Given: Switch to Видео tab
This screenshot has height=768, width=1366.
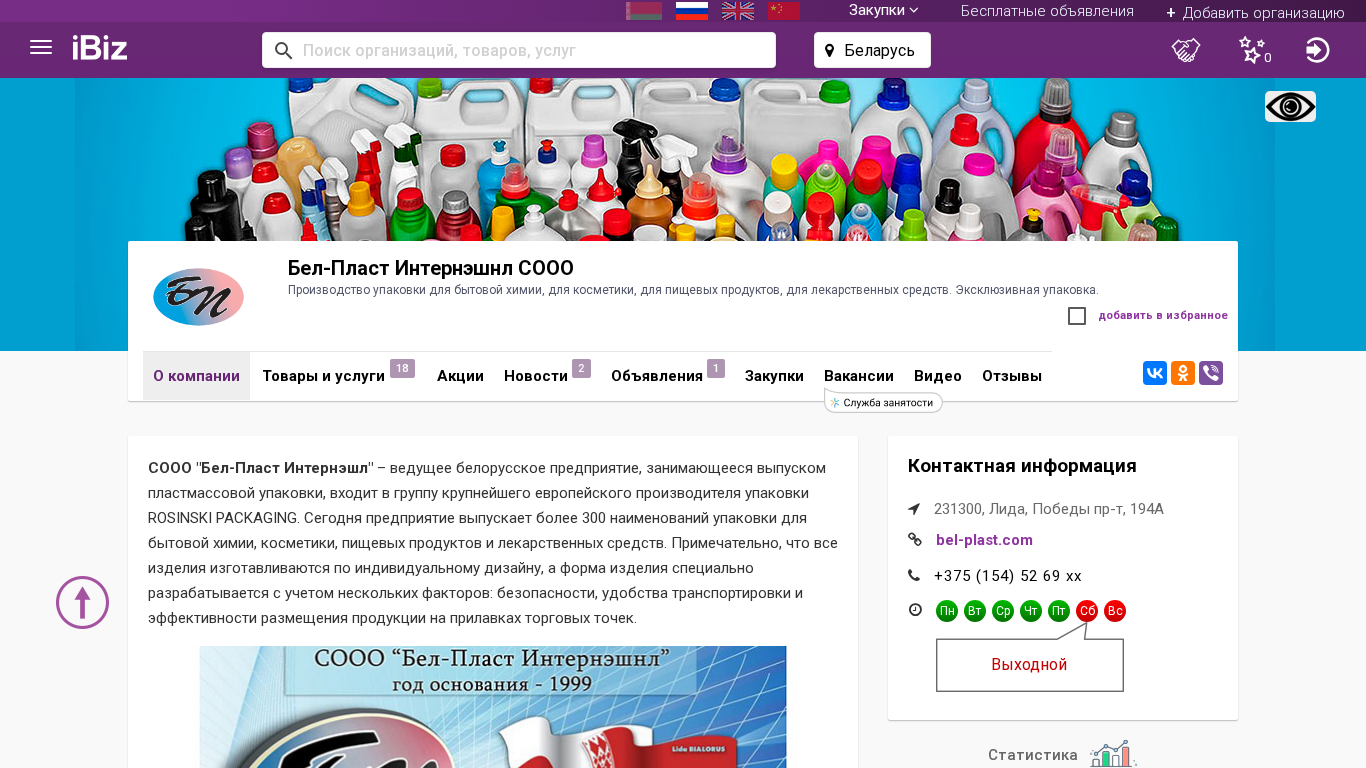Looking at the screenshot, I should coord(938,376).
